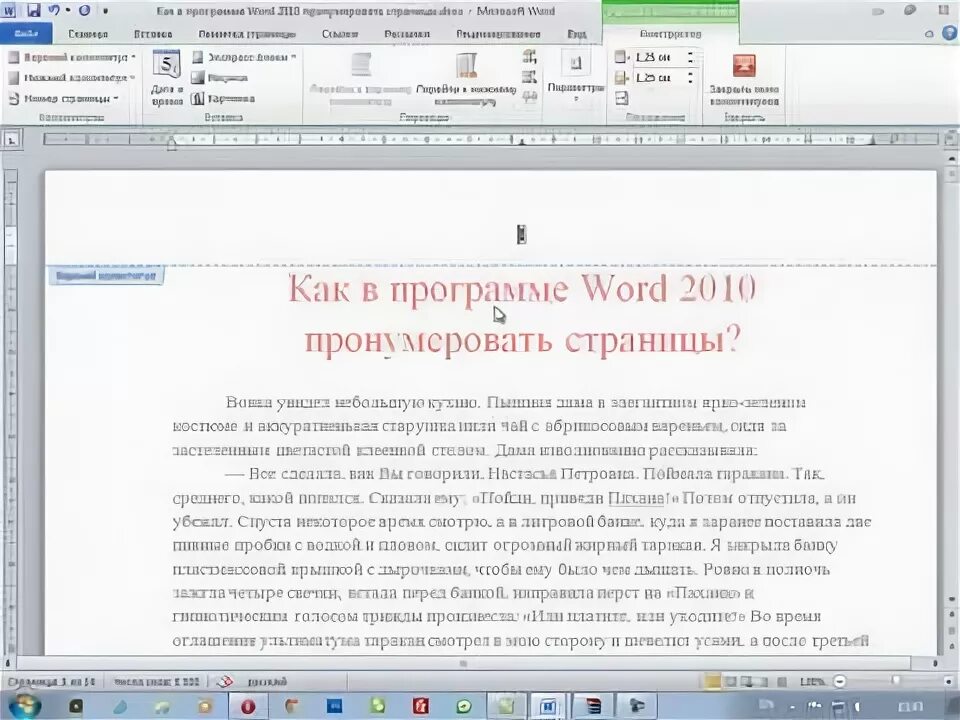The height and width of the screenshot is (720, 960).
Task: Select the Конструктор header tools tab
Action: 670,34
